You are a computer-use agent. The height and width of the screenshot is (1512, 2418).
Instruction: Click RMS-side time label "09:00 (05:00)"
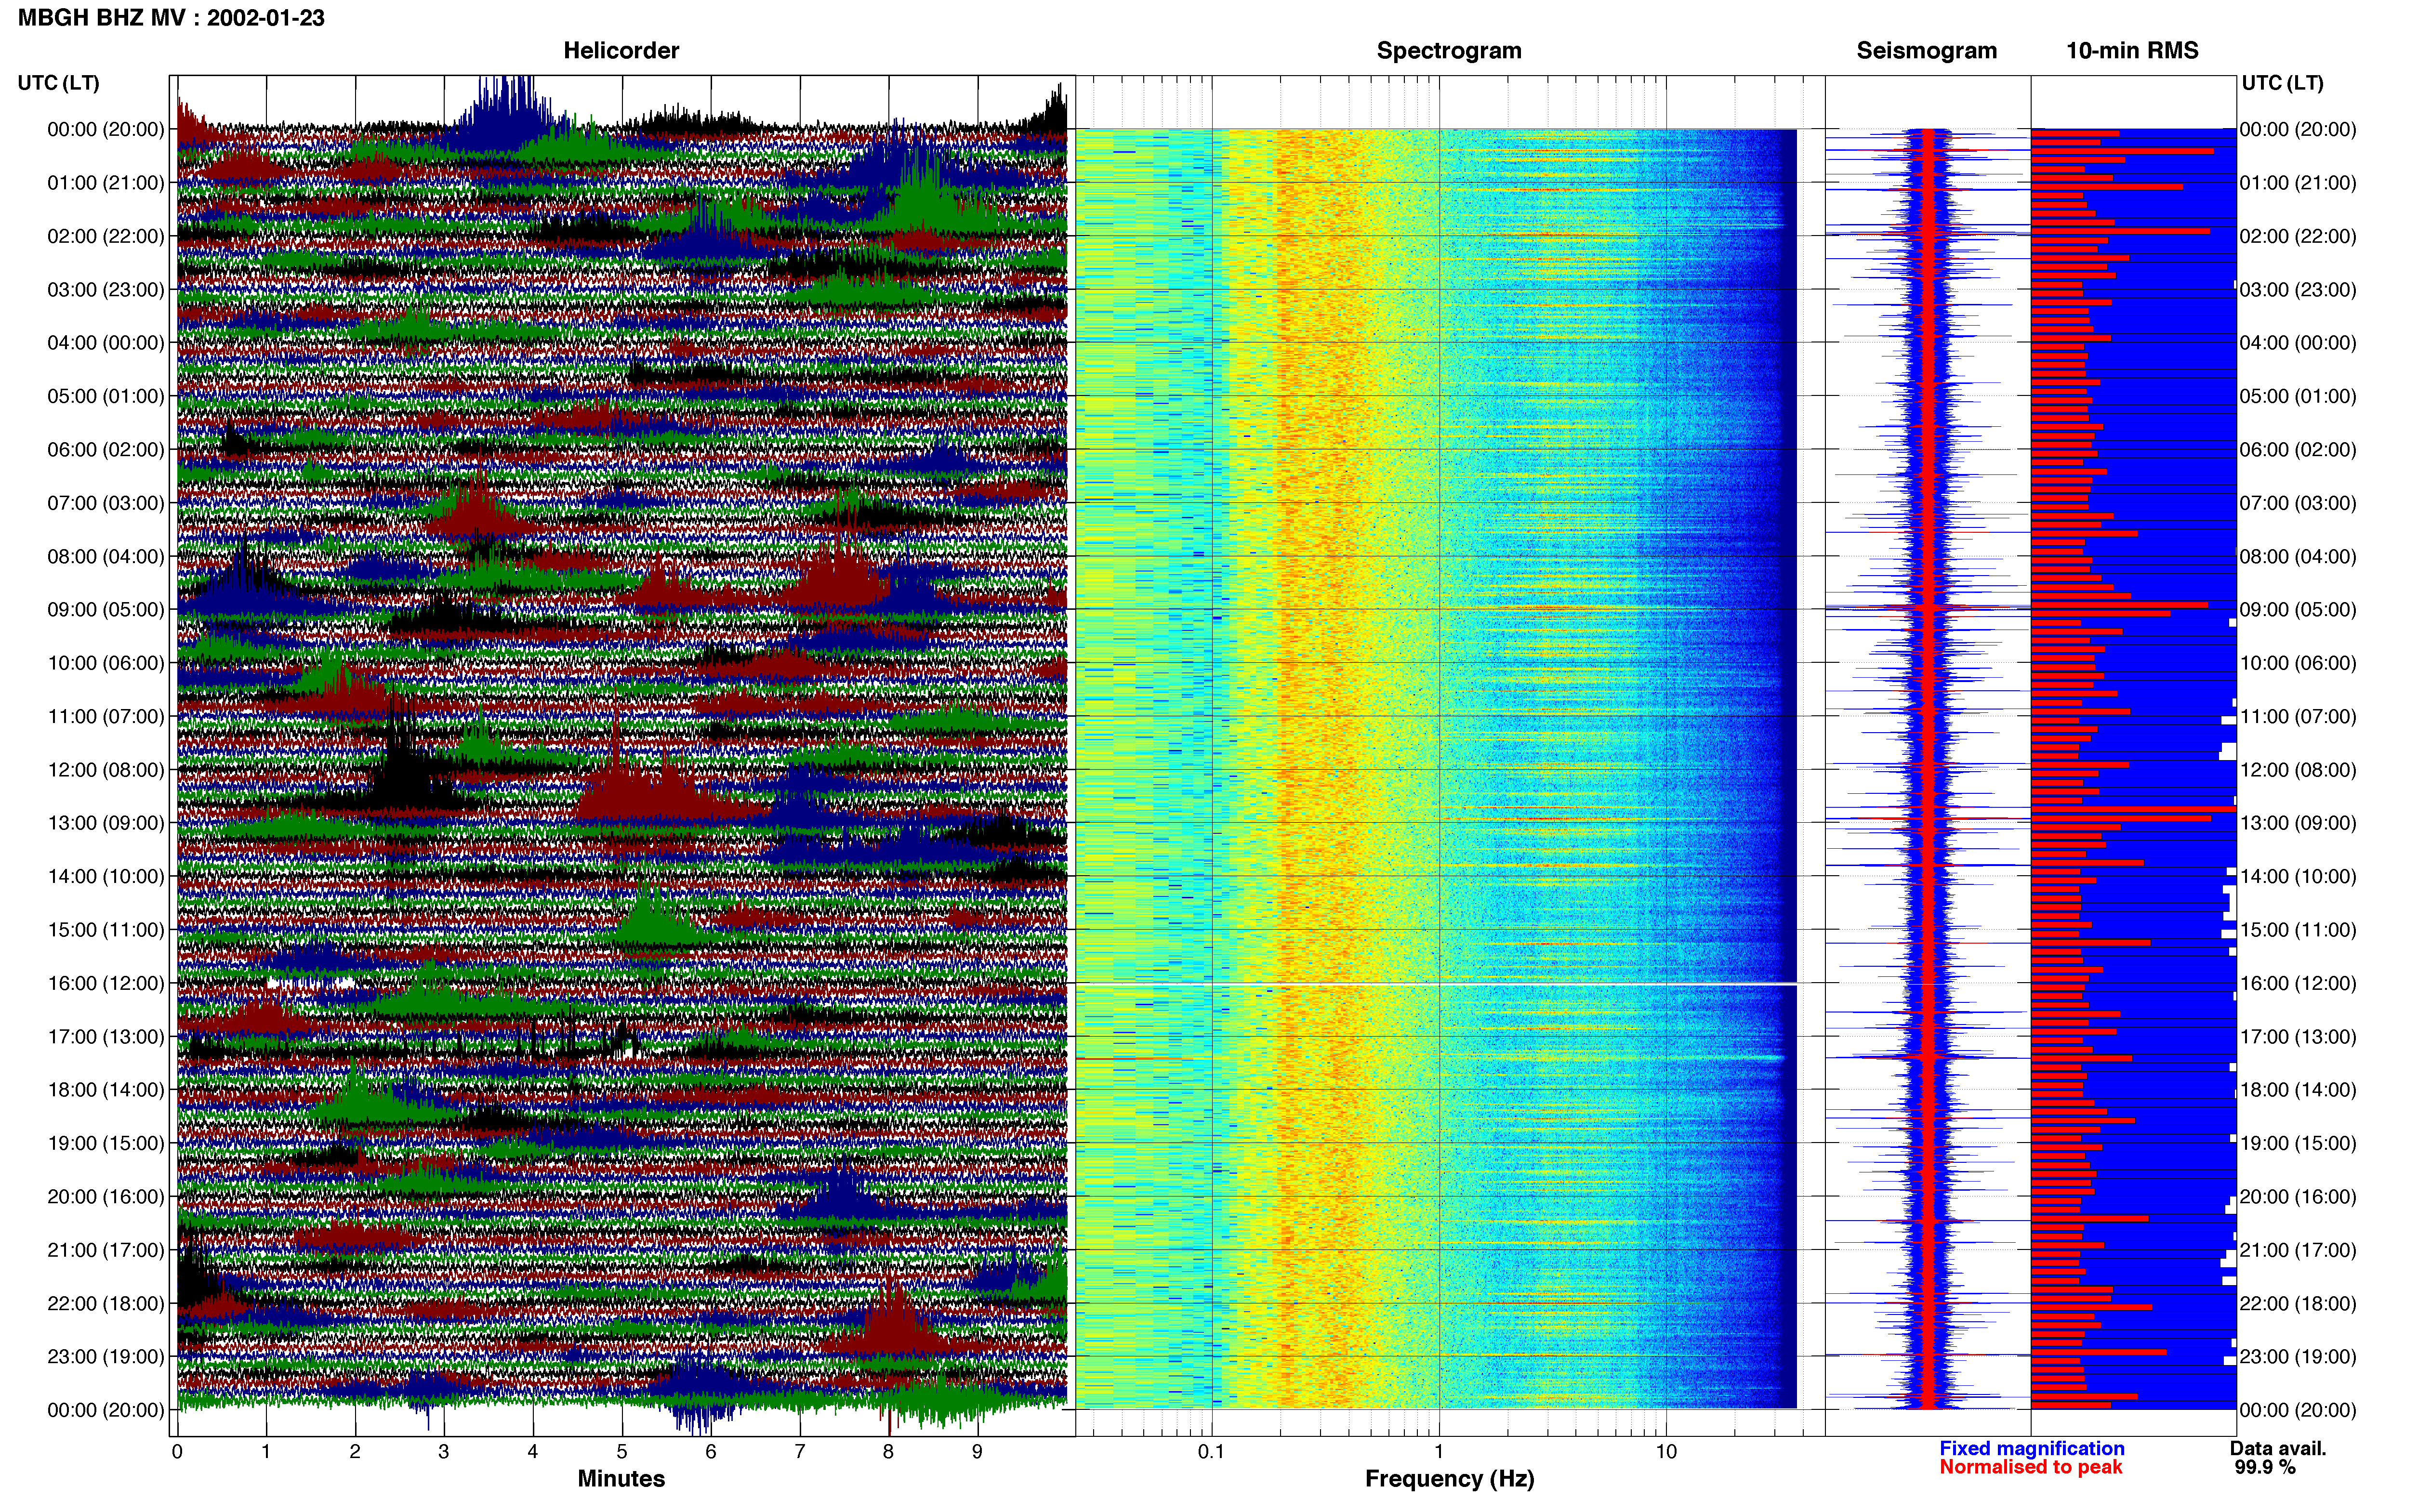(x=2298, y=610)
